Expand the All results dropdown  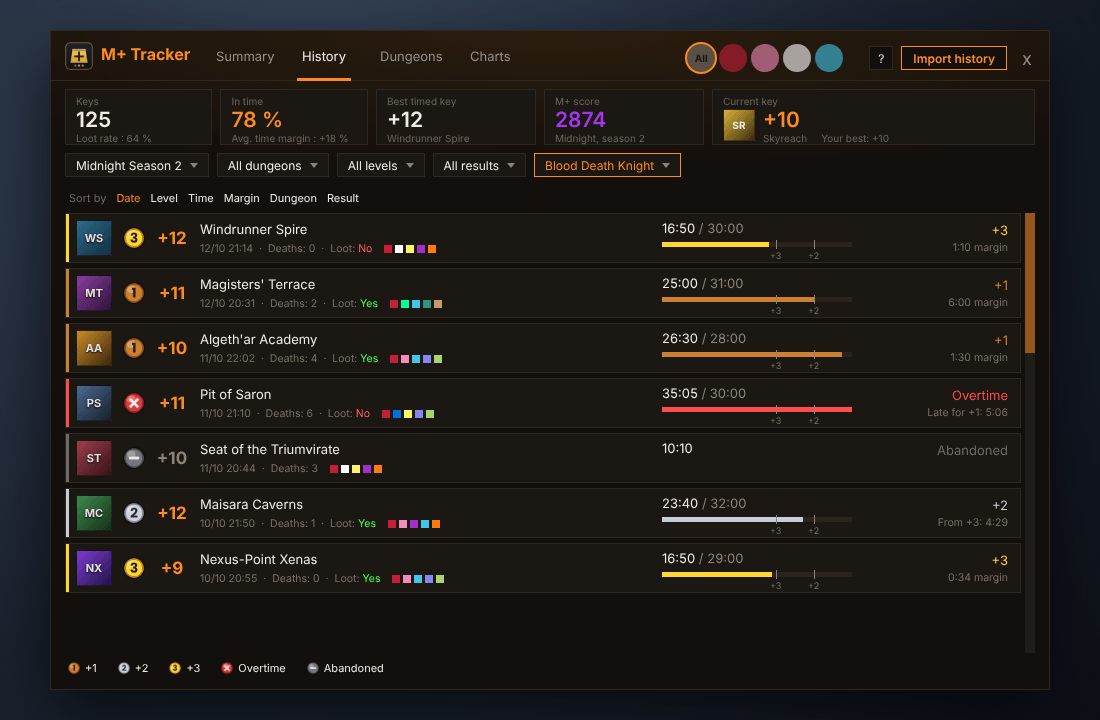click(479, 166)
